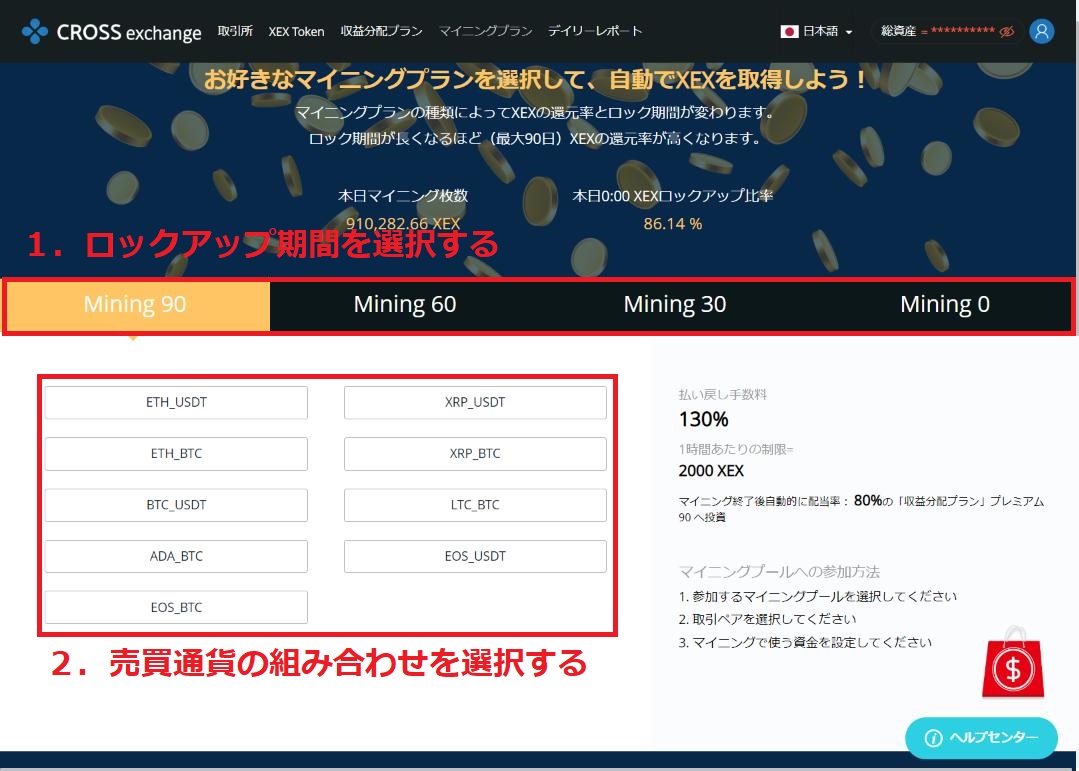Click the マイニングプールへの参加方法 heading
Image resolution: width=1079 pixels, height=771 pixels.
(779, 572)
